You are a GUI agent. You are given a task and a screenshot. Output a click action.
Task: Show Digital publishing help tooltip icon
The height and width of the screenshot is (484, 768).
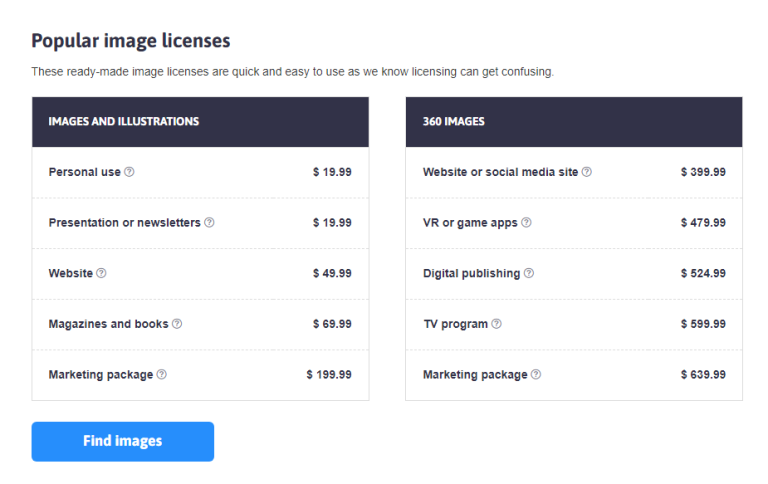pos(529,273)
